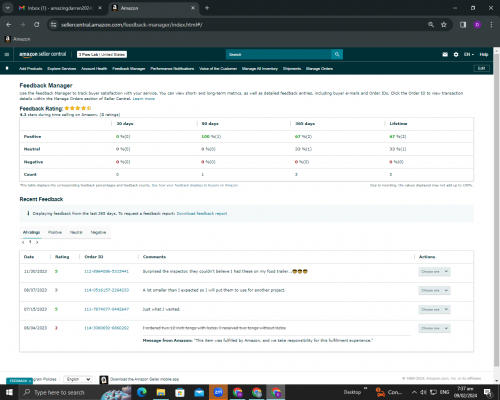
Task: Open the Mail app from the taskbar
Action: click(x=199, y=392)
